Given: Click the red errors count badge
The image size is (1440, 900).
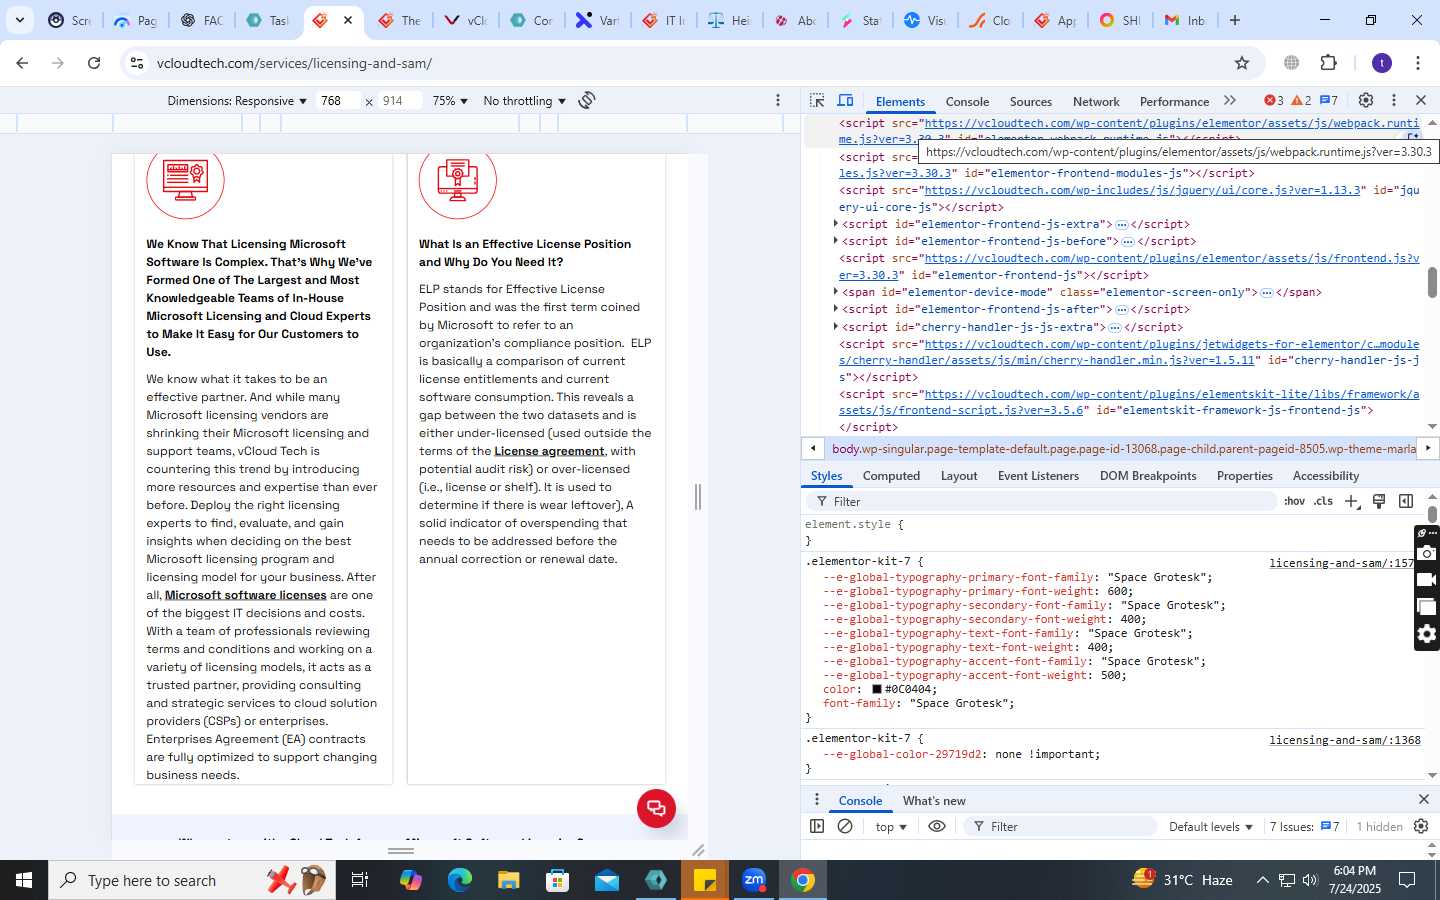Looking at the screenshot, I should click(1273, 101).
